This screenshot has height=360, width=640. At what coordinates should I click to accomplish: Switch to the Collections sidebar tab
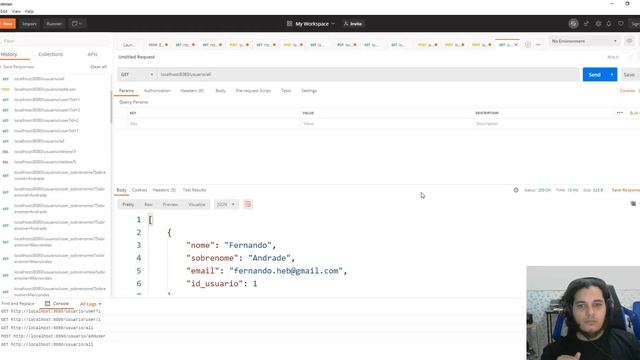tap(51, 54)
